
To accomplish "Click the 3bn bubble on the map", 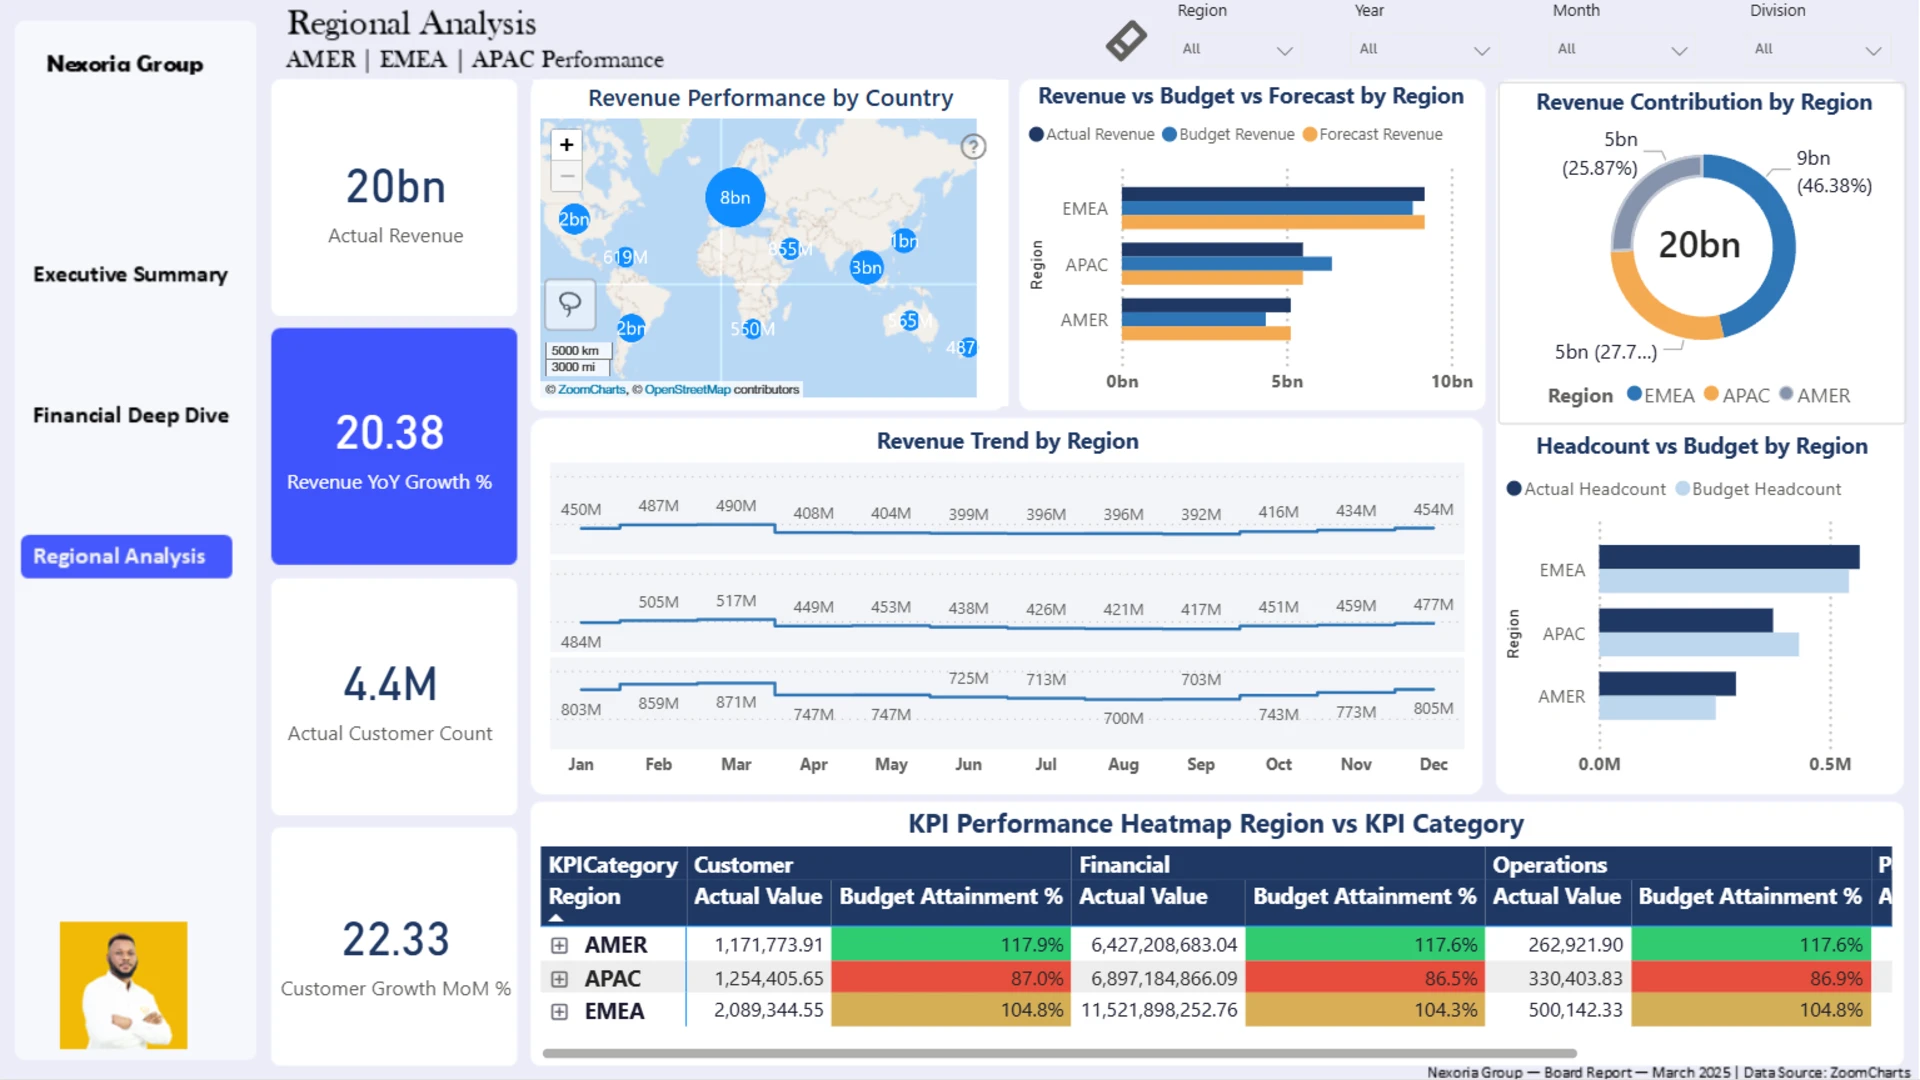I will coord(866,267).
